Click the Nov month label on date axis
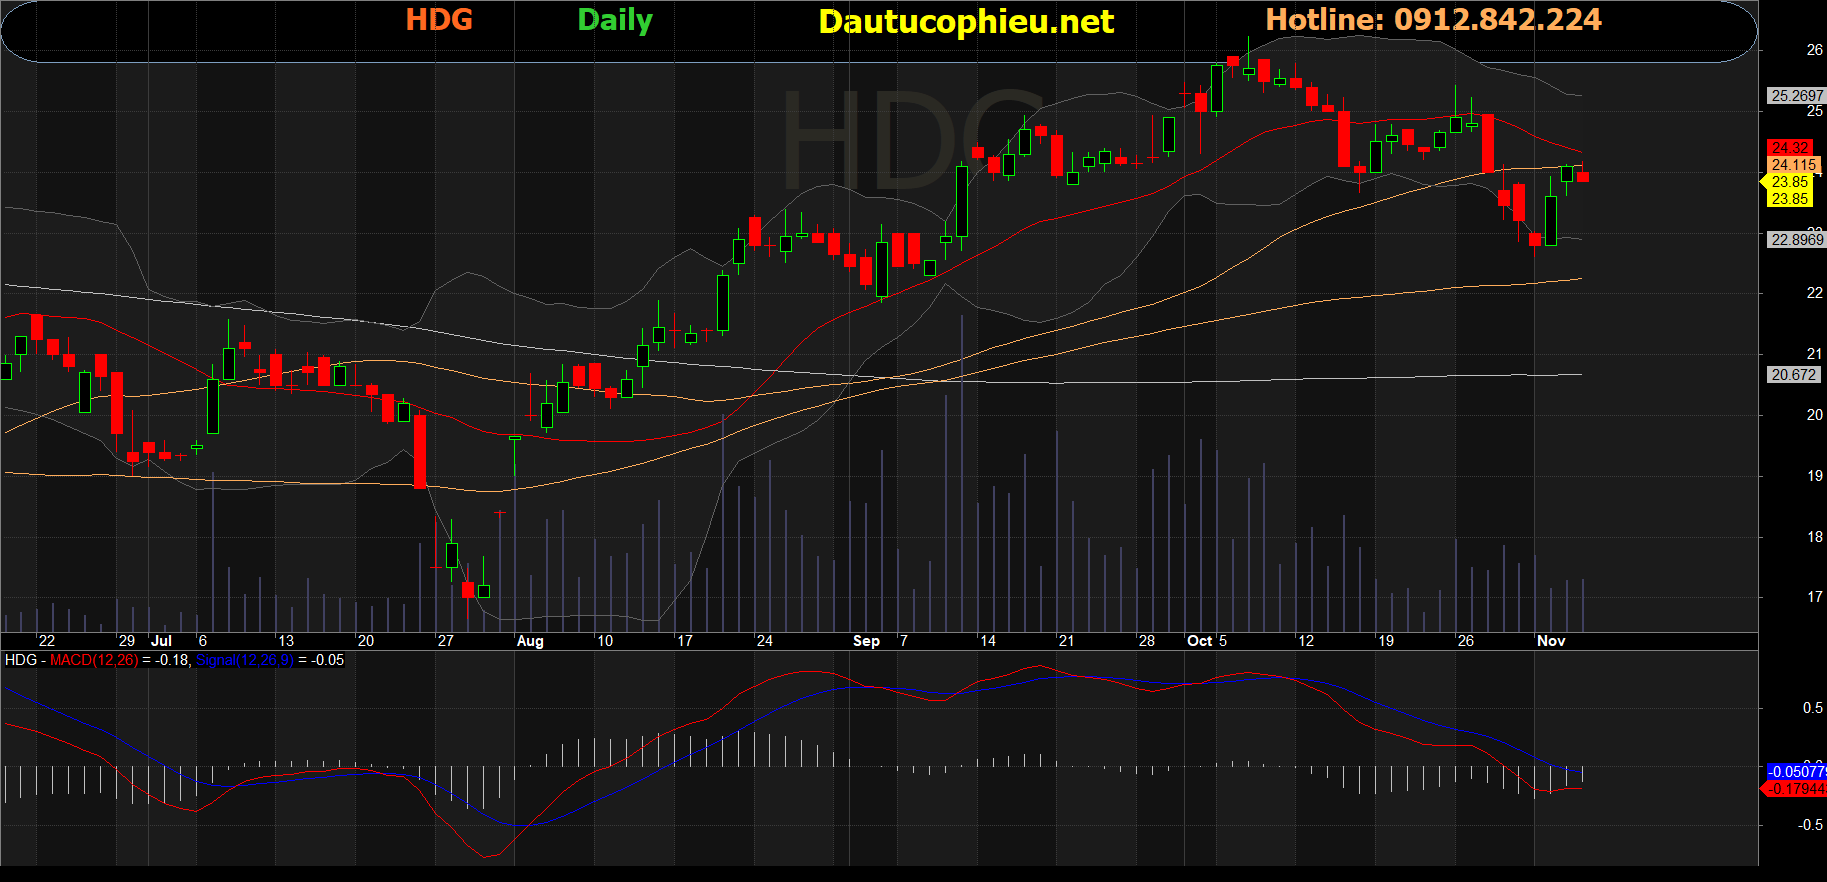1827x882 pixels. click(1551, 641)
